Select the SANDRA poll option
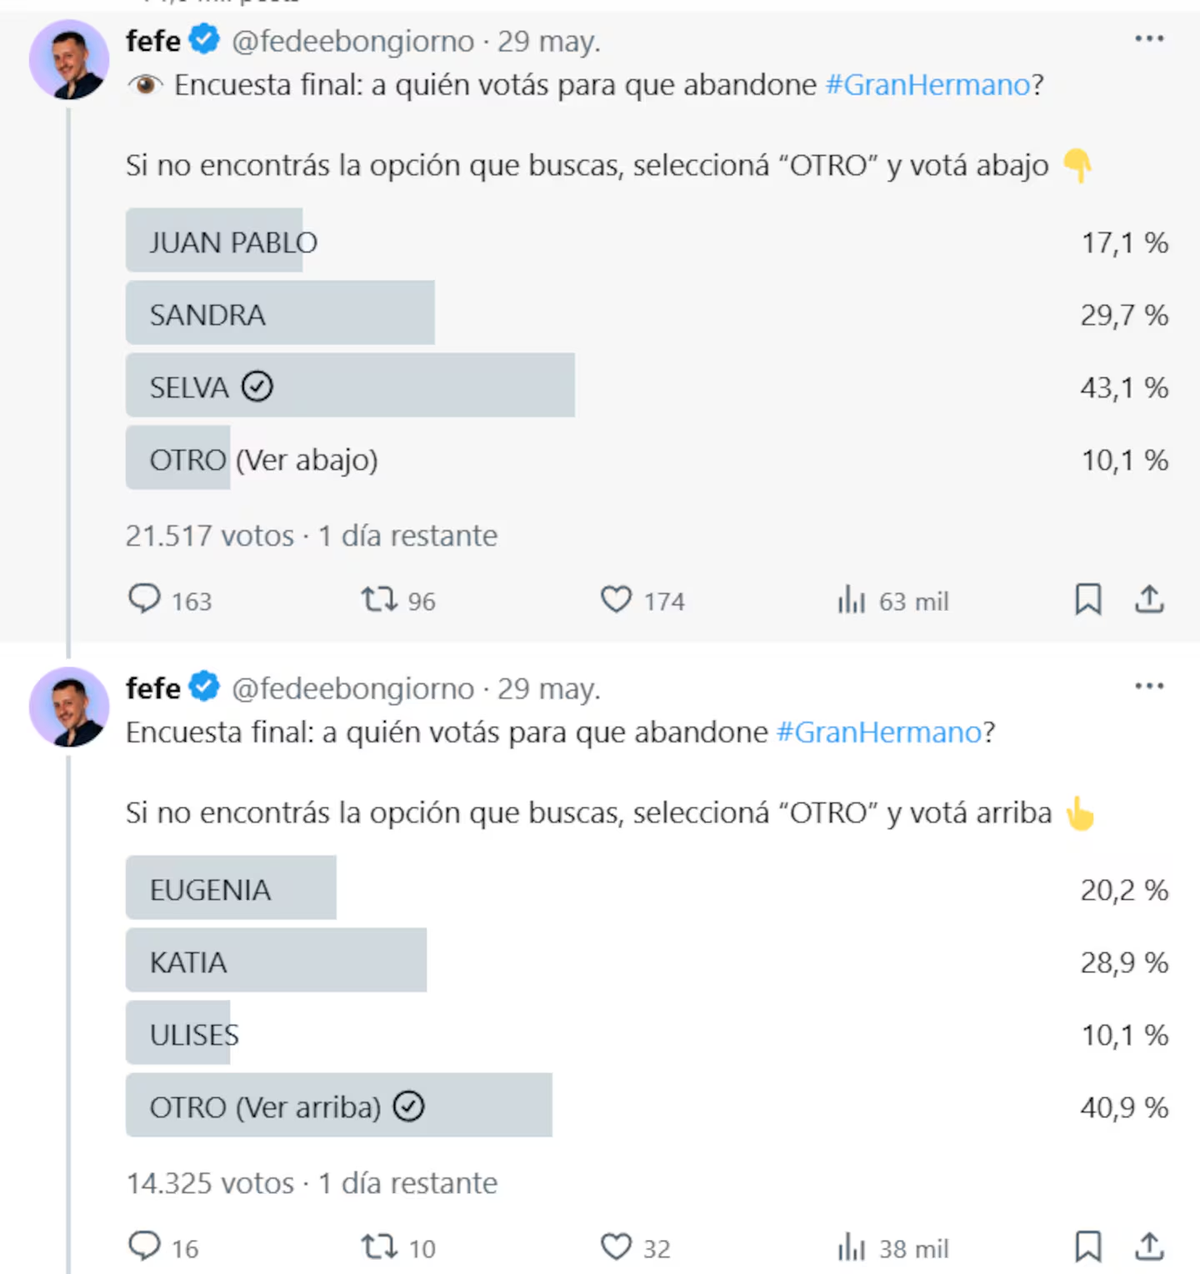This screenshot has height=1274, width=1200. point(280,314)
